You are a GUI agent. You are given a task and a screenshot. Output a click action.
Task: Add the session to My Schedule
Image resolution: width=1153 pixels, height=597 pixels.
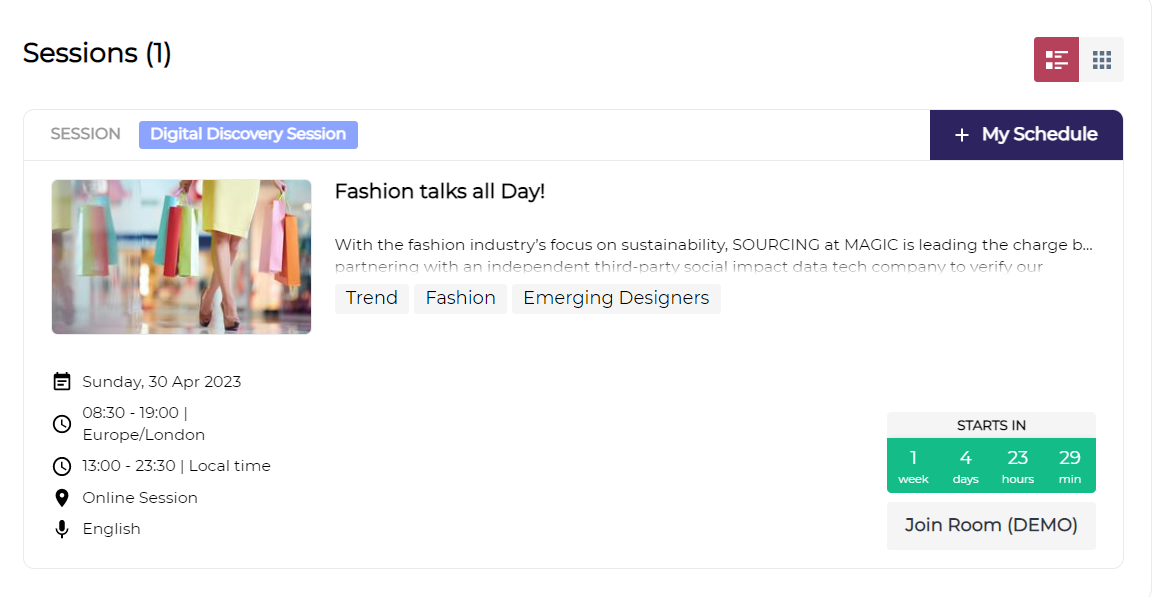pyautogui.click(x=1026, y=135)
